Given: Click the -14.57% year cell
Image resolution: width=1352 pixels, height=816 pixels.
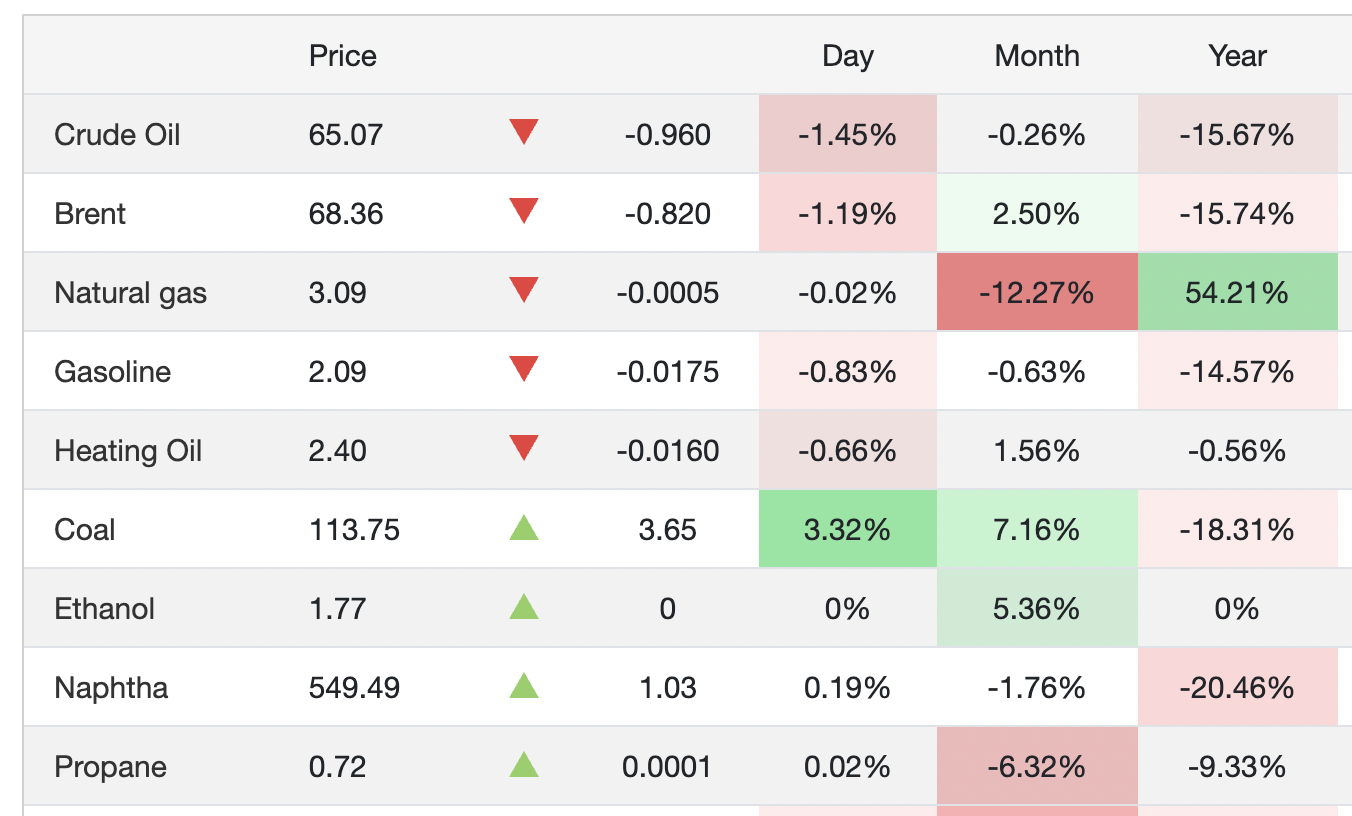Looking at the screenshot, I should (1237, 371).
